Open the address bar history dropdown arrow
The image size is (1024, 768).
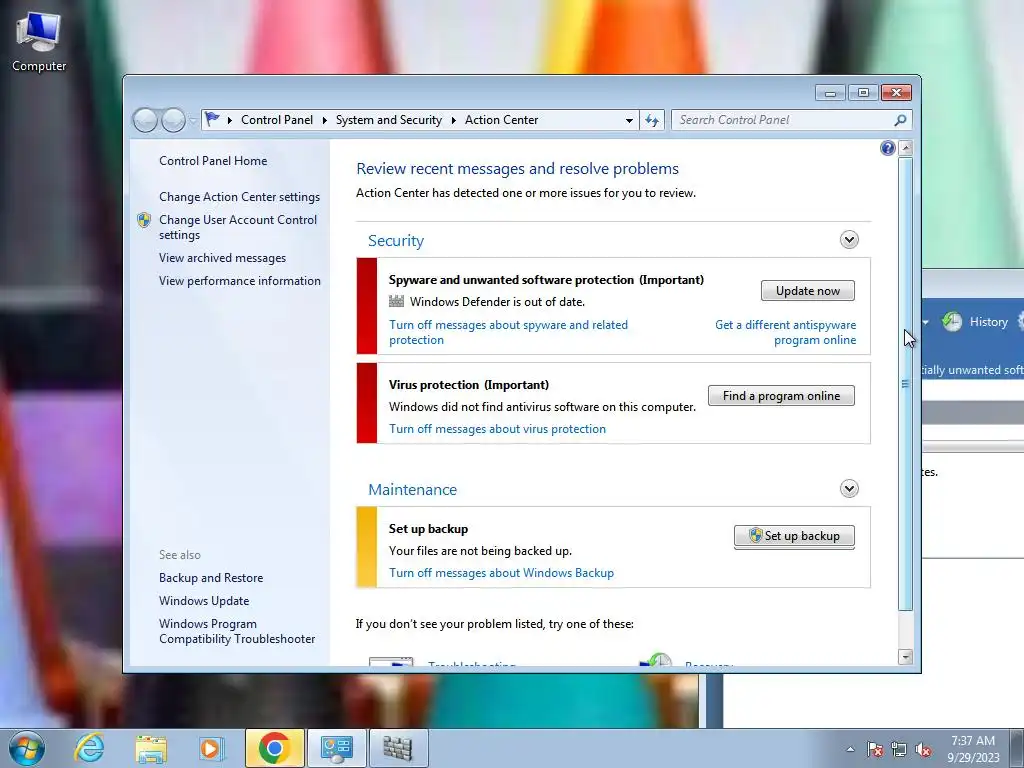pos(629,120)
